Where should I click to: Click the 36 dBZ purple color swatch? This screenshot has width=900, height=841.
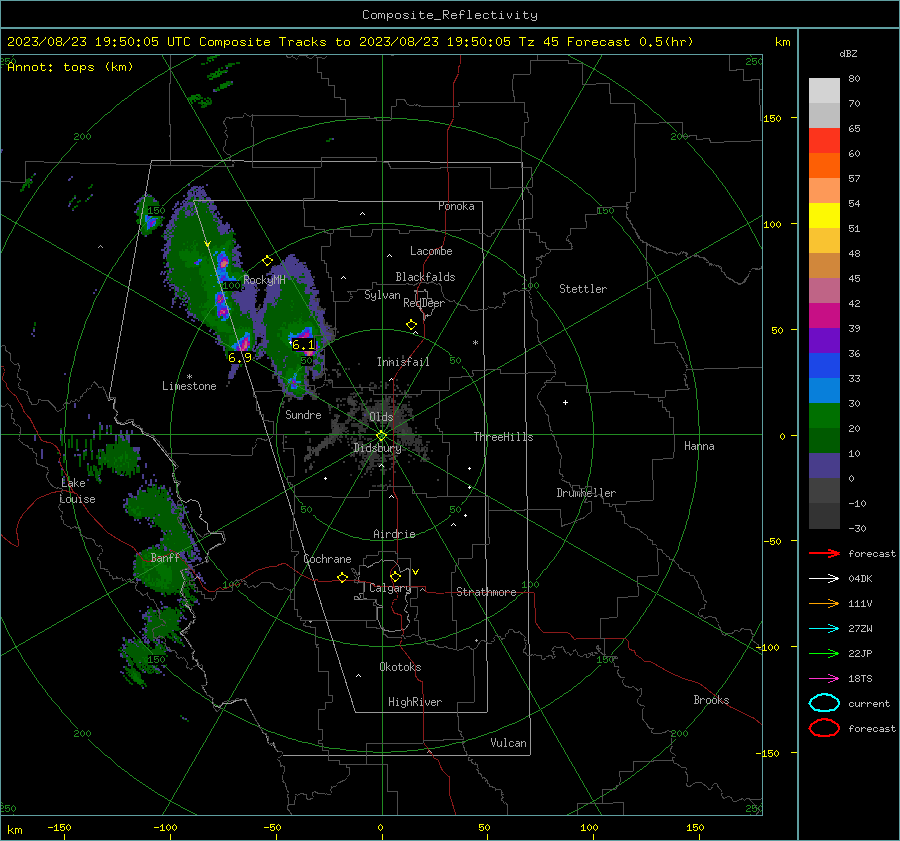point(824,340)
